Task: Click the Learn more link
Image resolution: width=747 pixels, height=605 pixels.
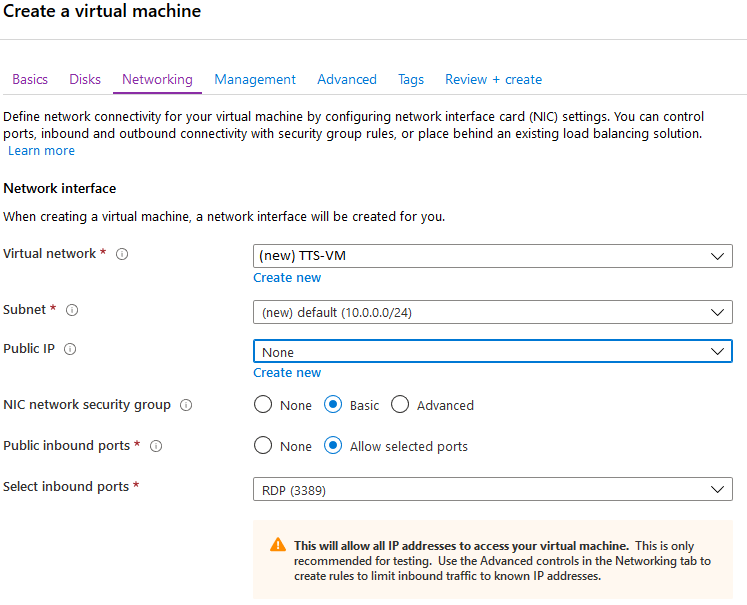Action: click(x=41, y=150)
